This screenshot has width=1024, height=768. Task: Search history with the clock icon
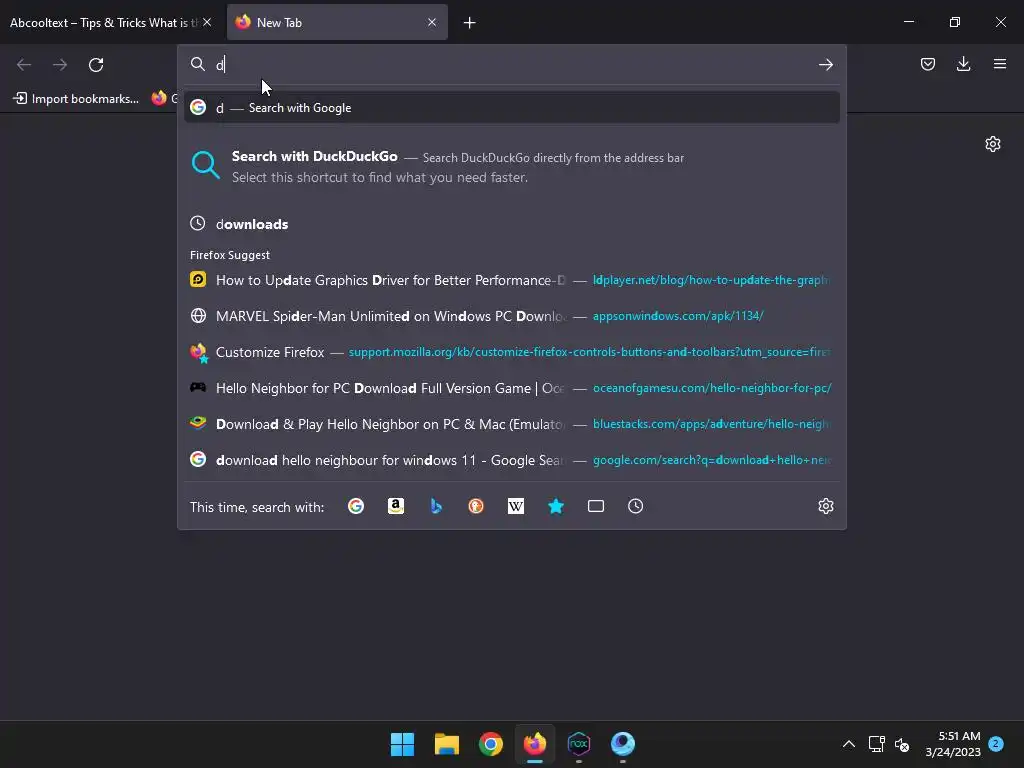[635, 506]
